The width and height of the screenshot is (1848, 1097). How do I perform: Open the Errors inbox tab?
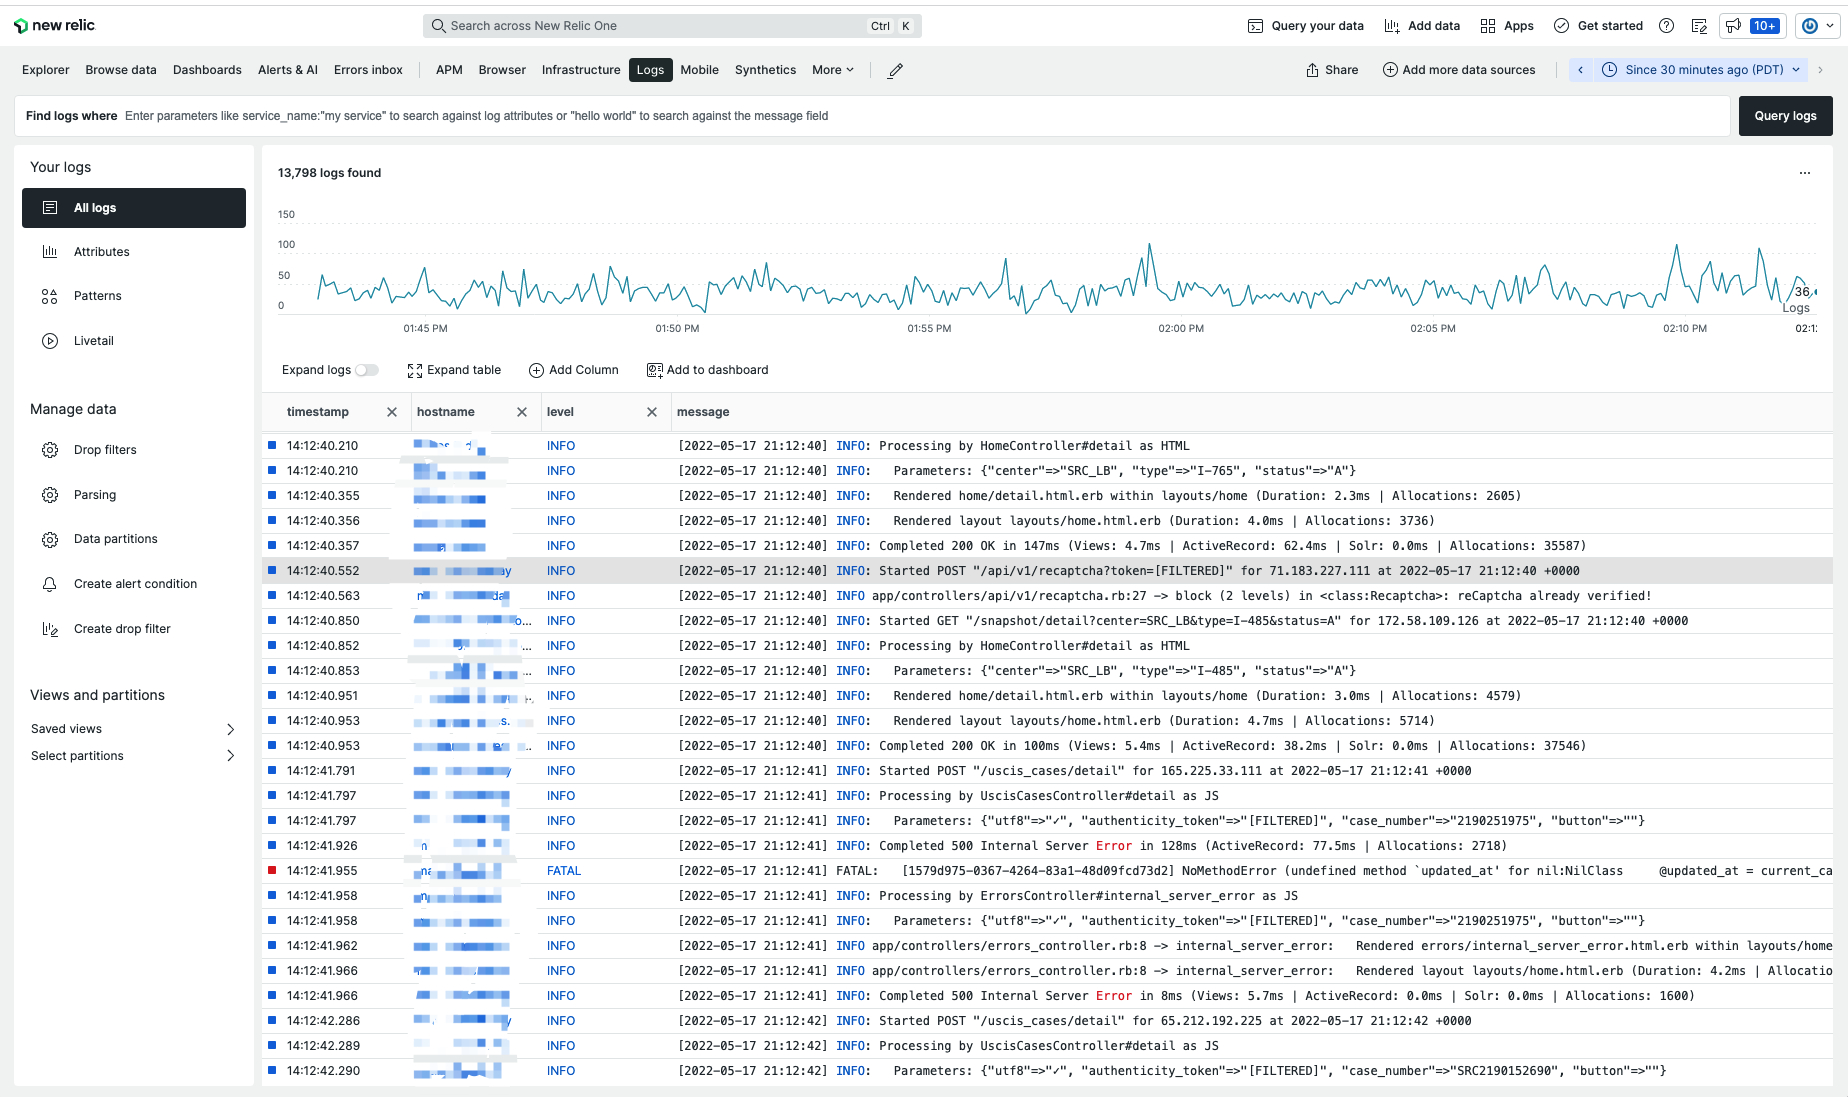tap(368, 70)
